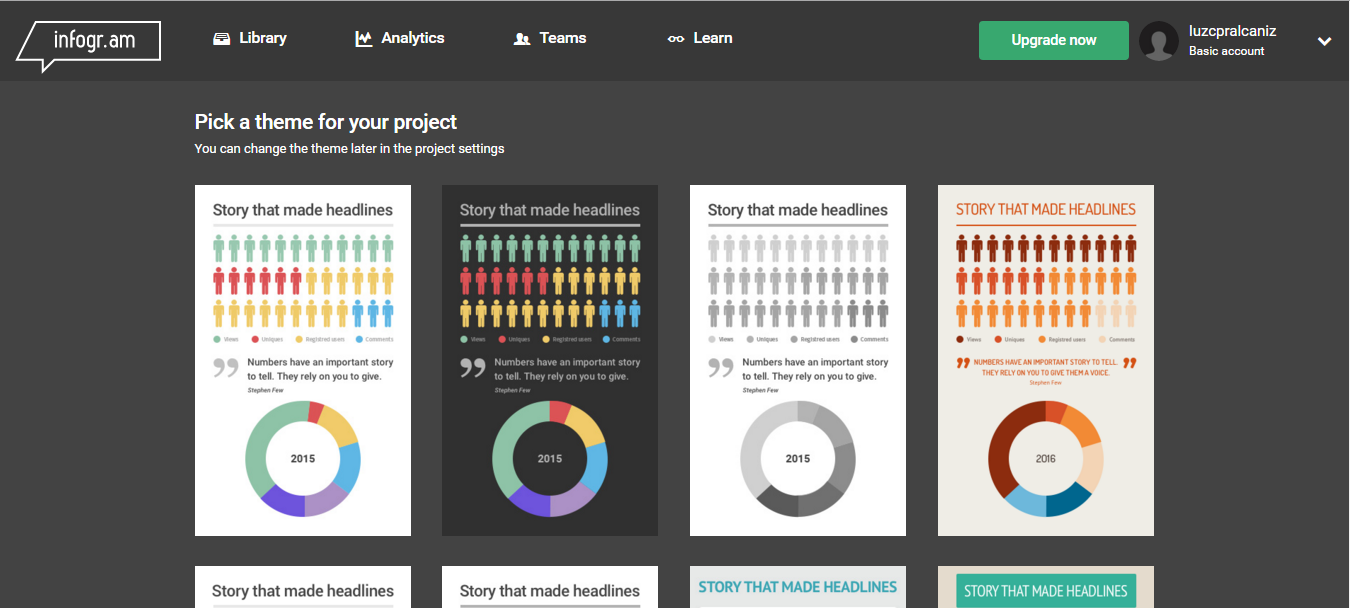The width and height of the screenshot is (1350, 608).
Task: Open the Teams menu item
Action: (563, 38)
